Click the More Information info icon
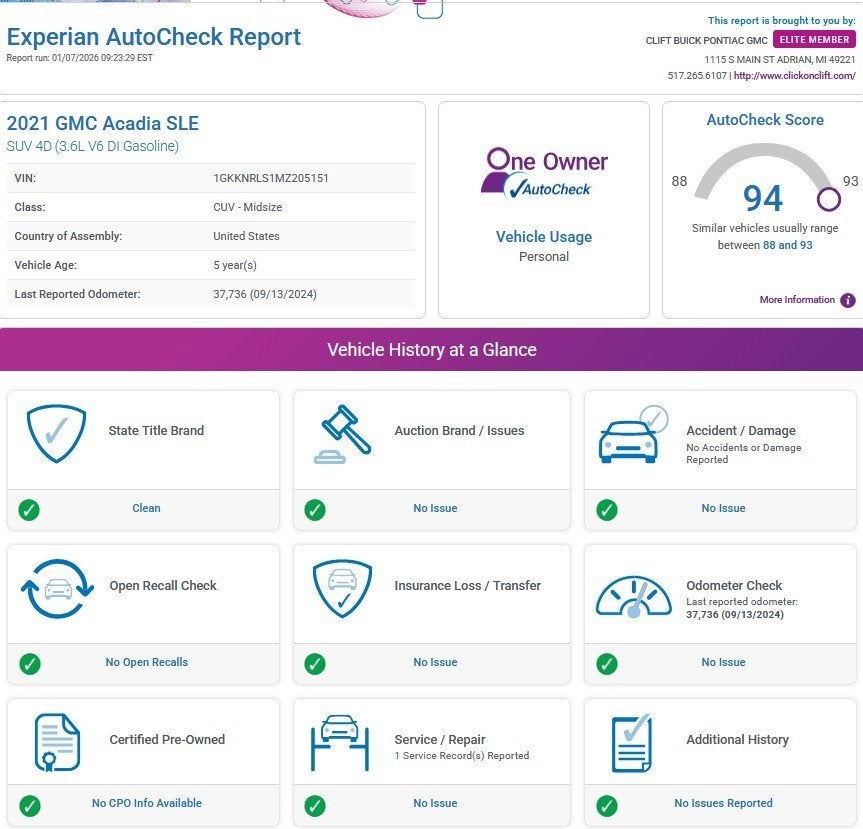 (847, 300)
